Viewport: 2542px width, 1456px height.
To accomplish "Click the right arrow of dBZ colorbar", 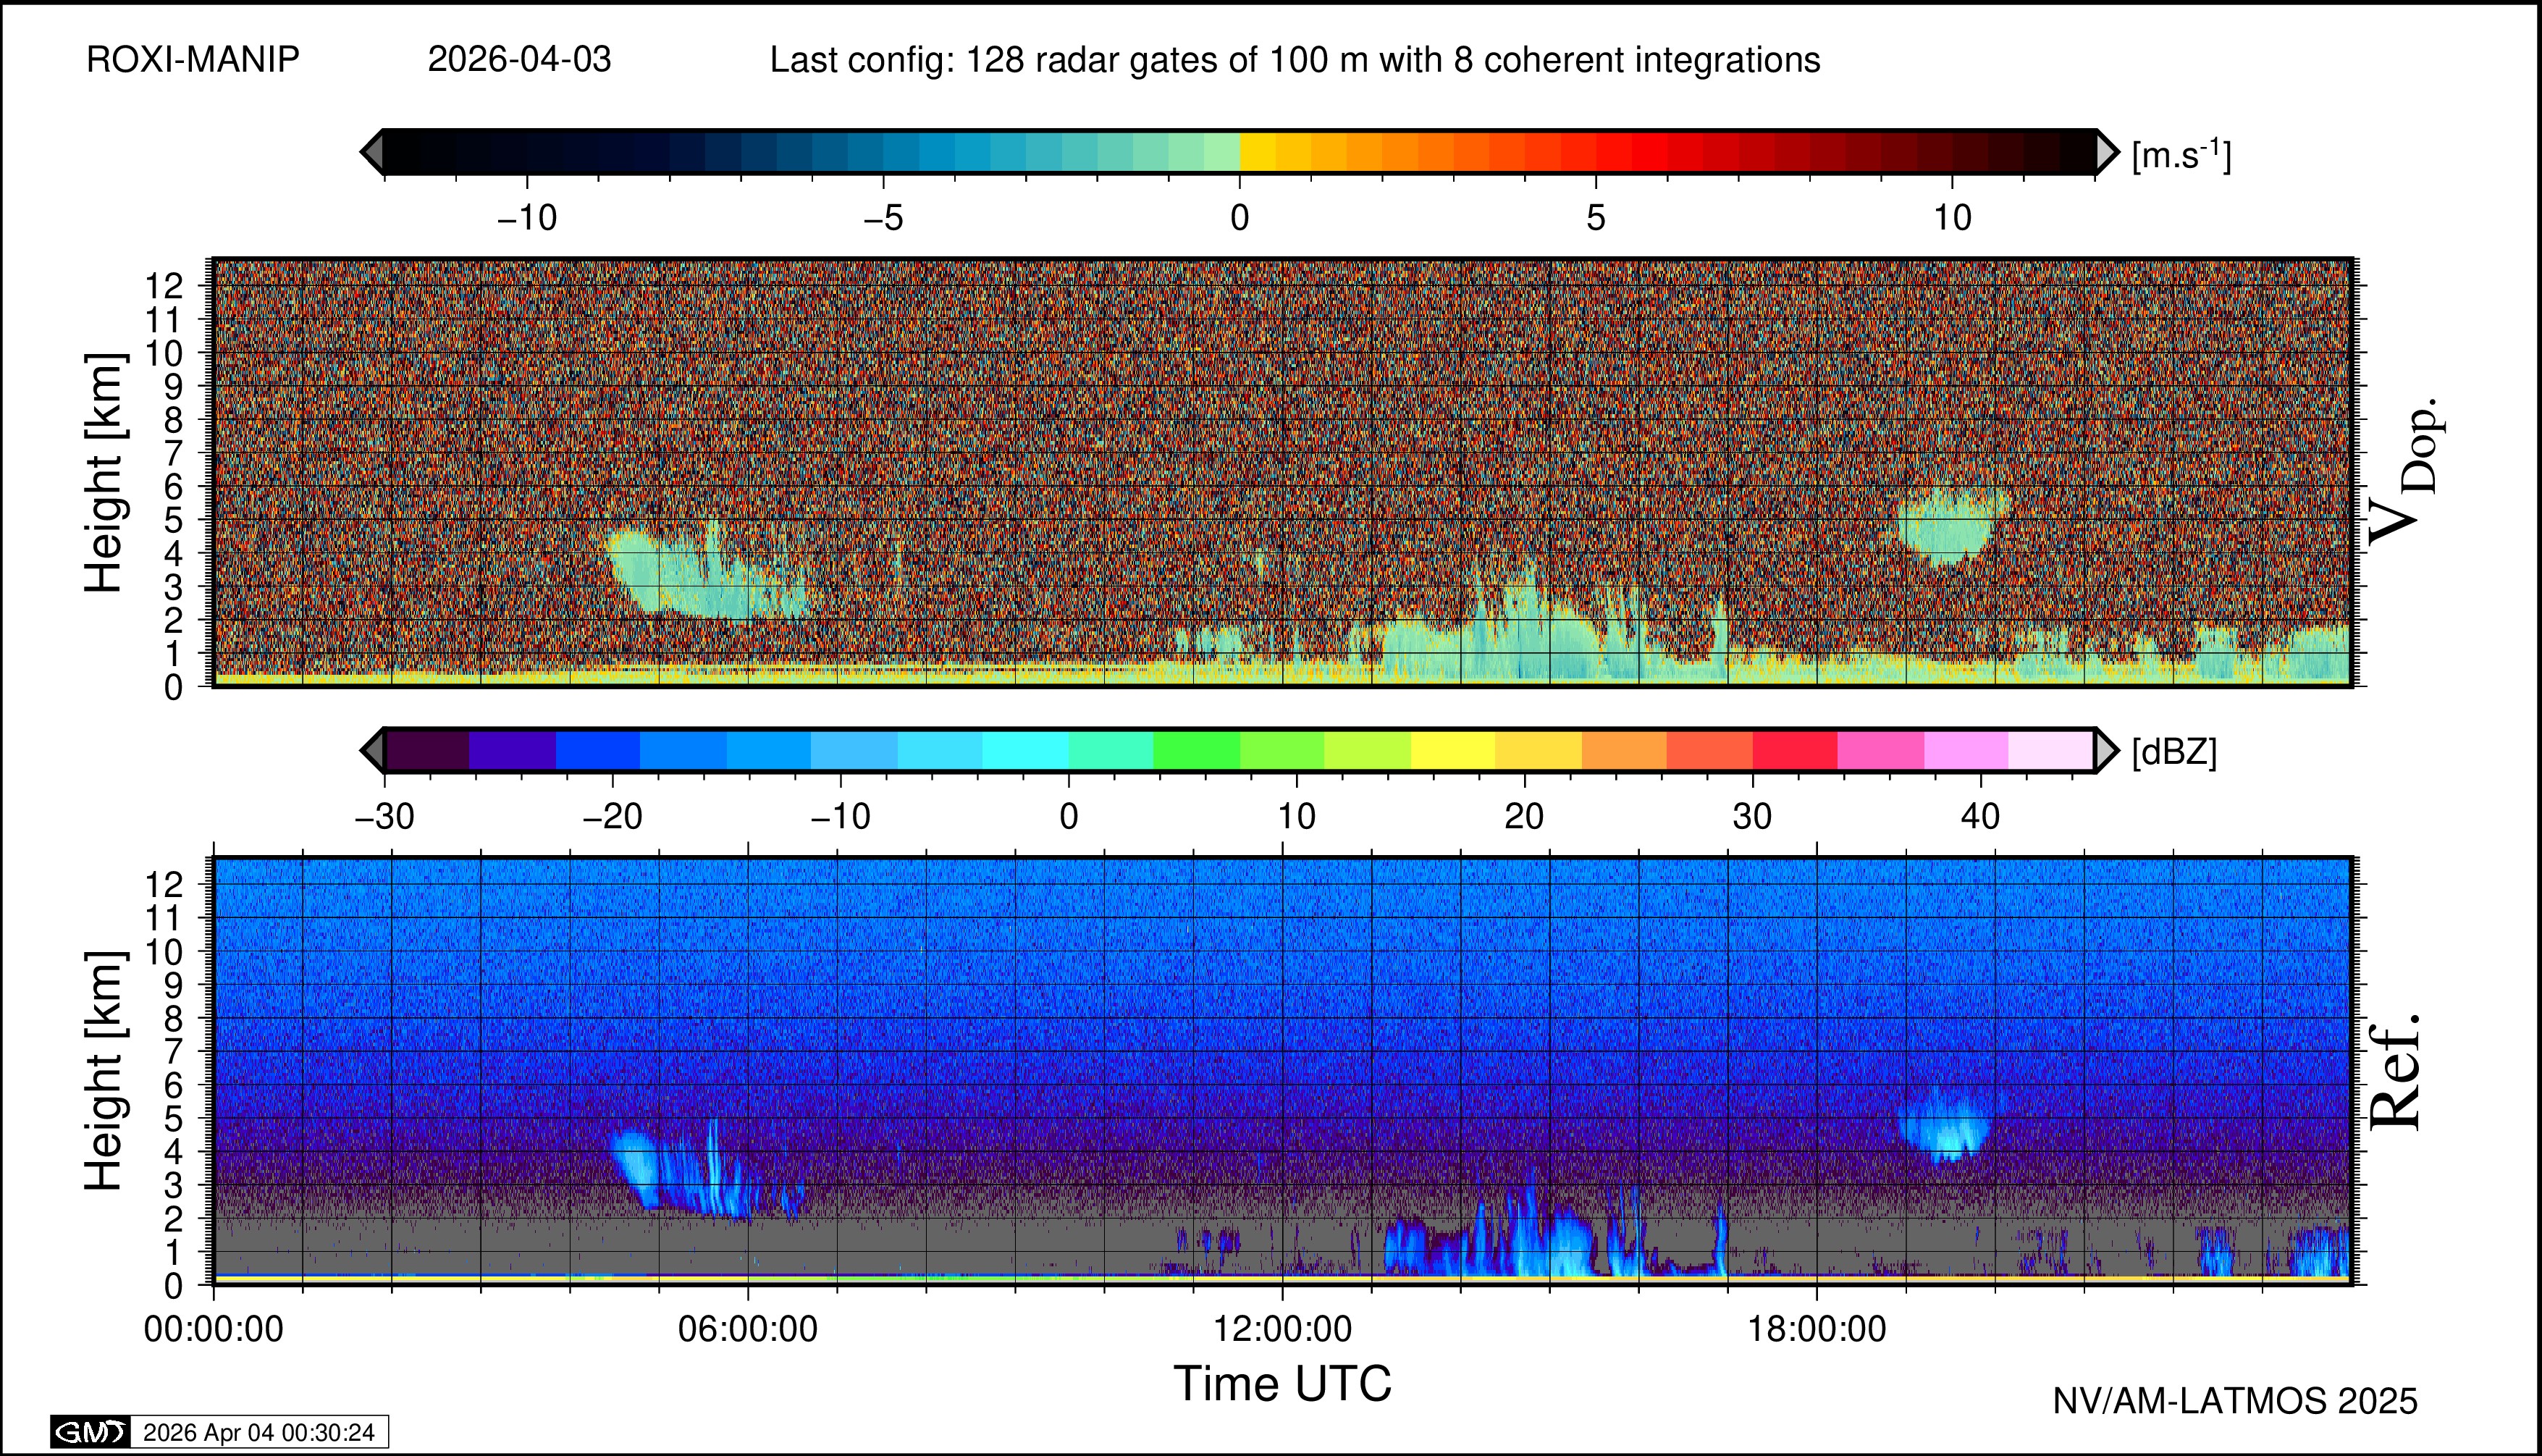I will [x=2106, y=750].
